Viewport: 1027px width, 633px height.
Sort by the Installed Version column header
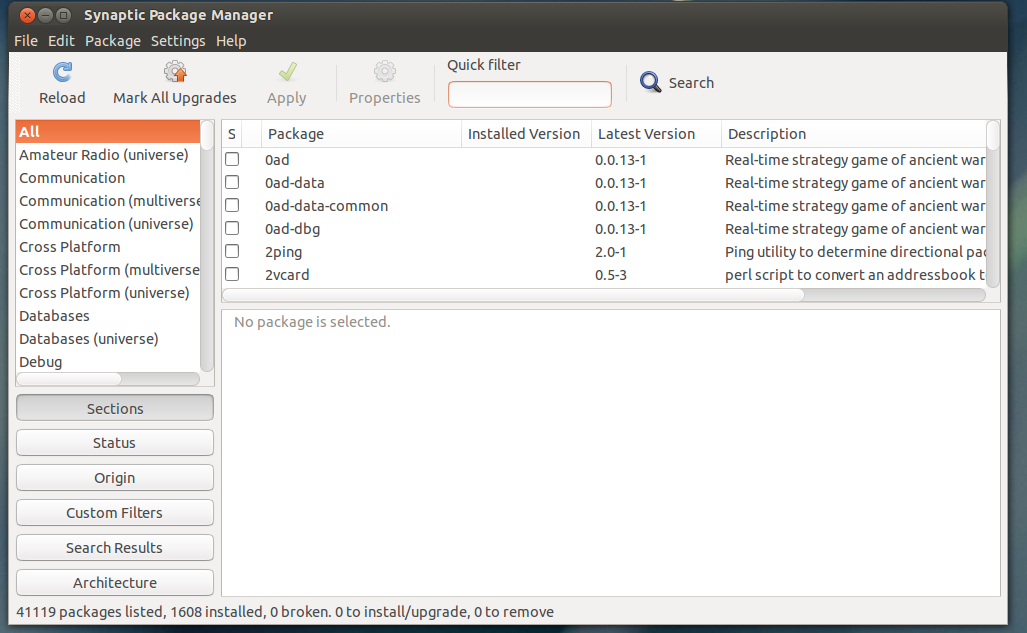524,134
